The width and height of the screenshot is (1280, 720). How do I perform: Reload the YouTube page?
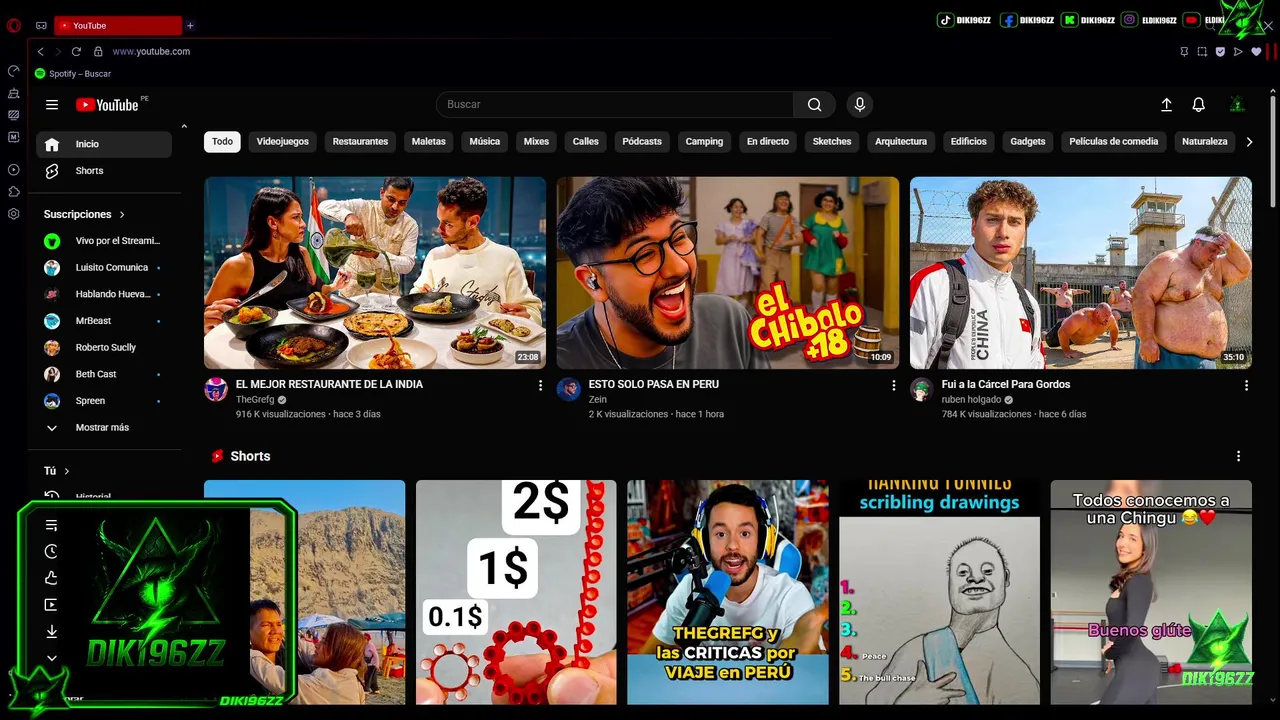coord(76,51)
